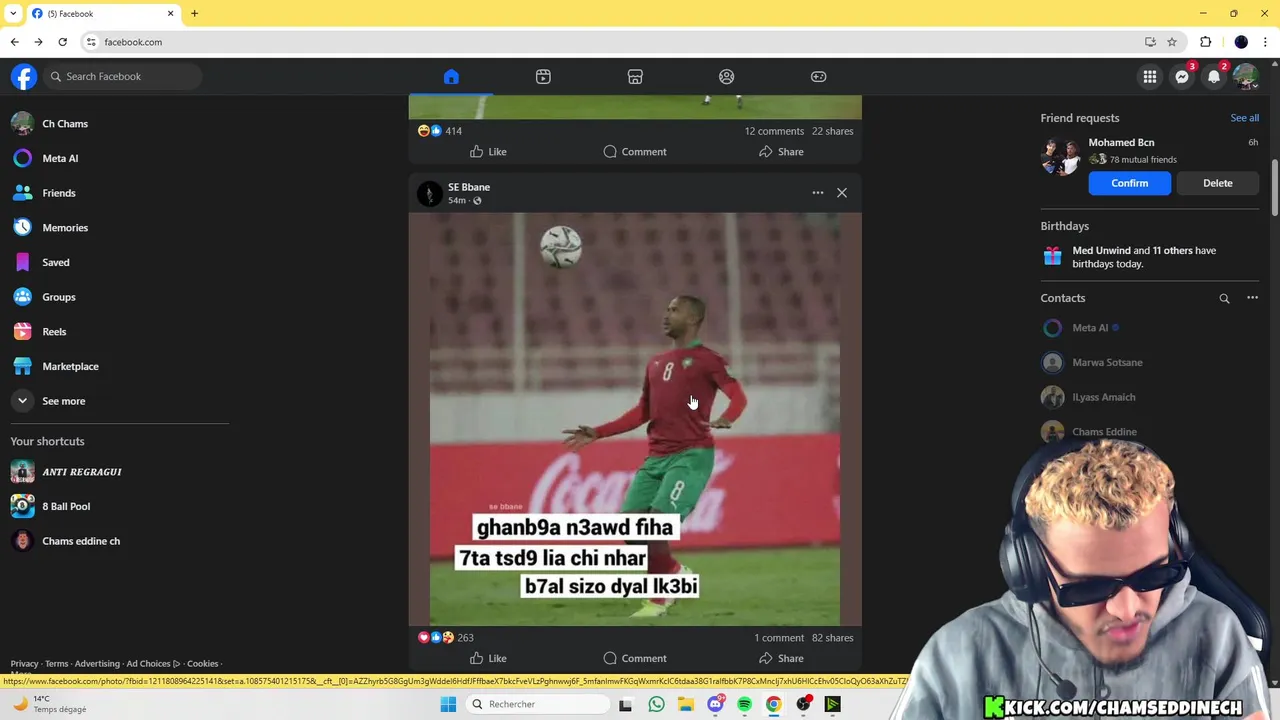See all friend requests
The image size is (1280, 720).
[1245, 118]
